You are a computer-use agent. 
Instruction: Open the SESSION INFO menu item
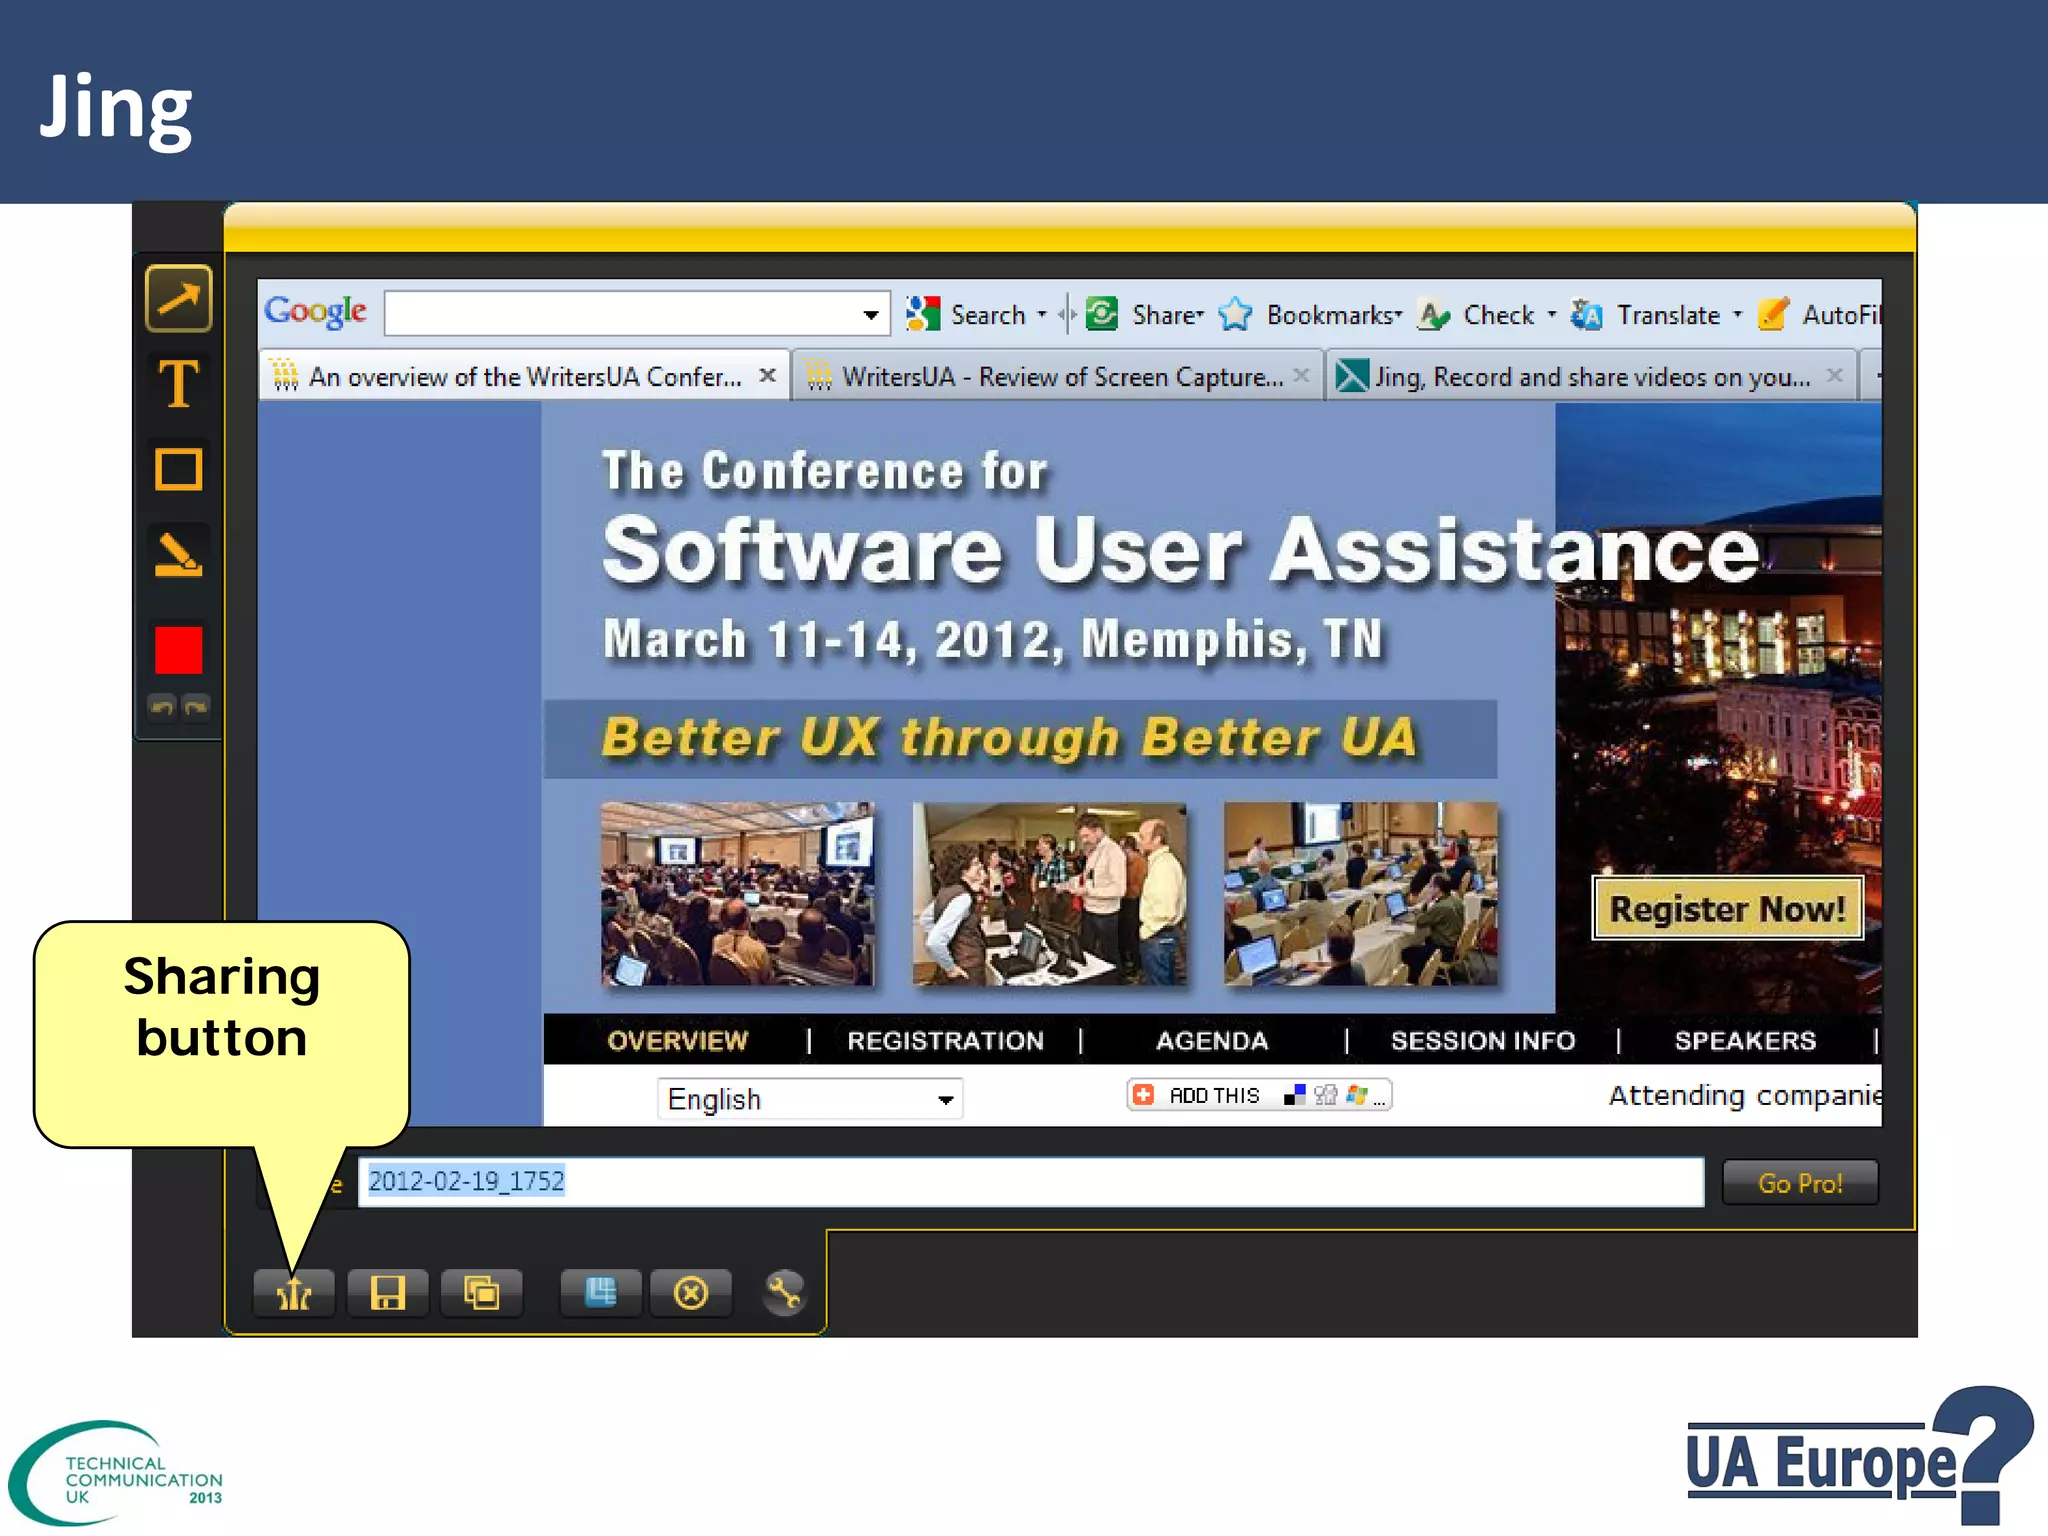[1483, 1041]
